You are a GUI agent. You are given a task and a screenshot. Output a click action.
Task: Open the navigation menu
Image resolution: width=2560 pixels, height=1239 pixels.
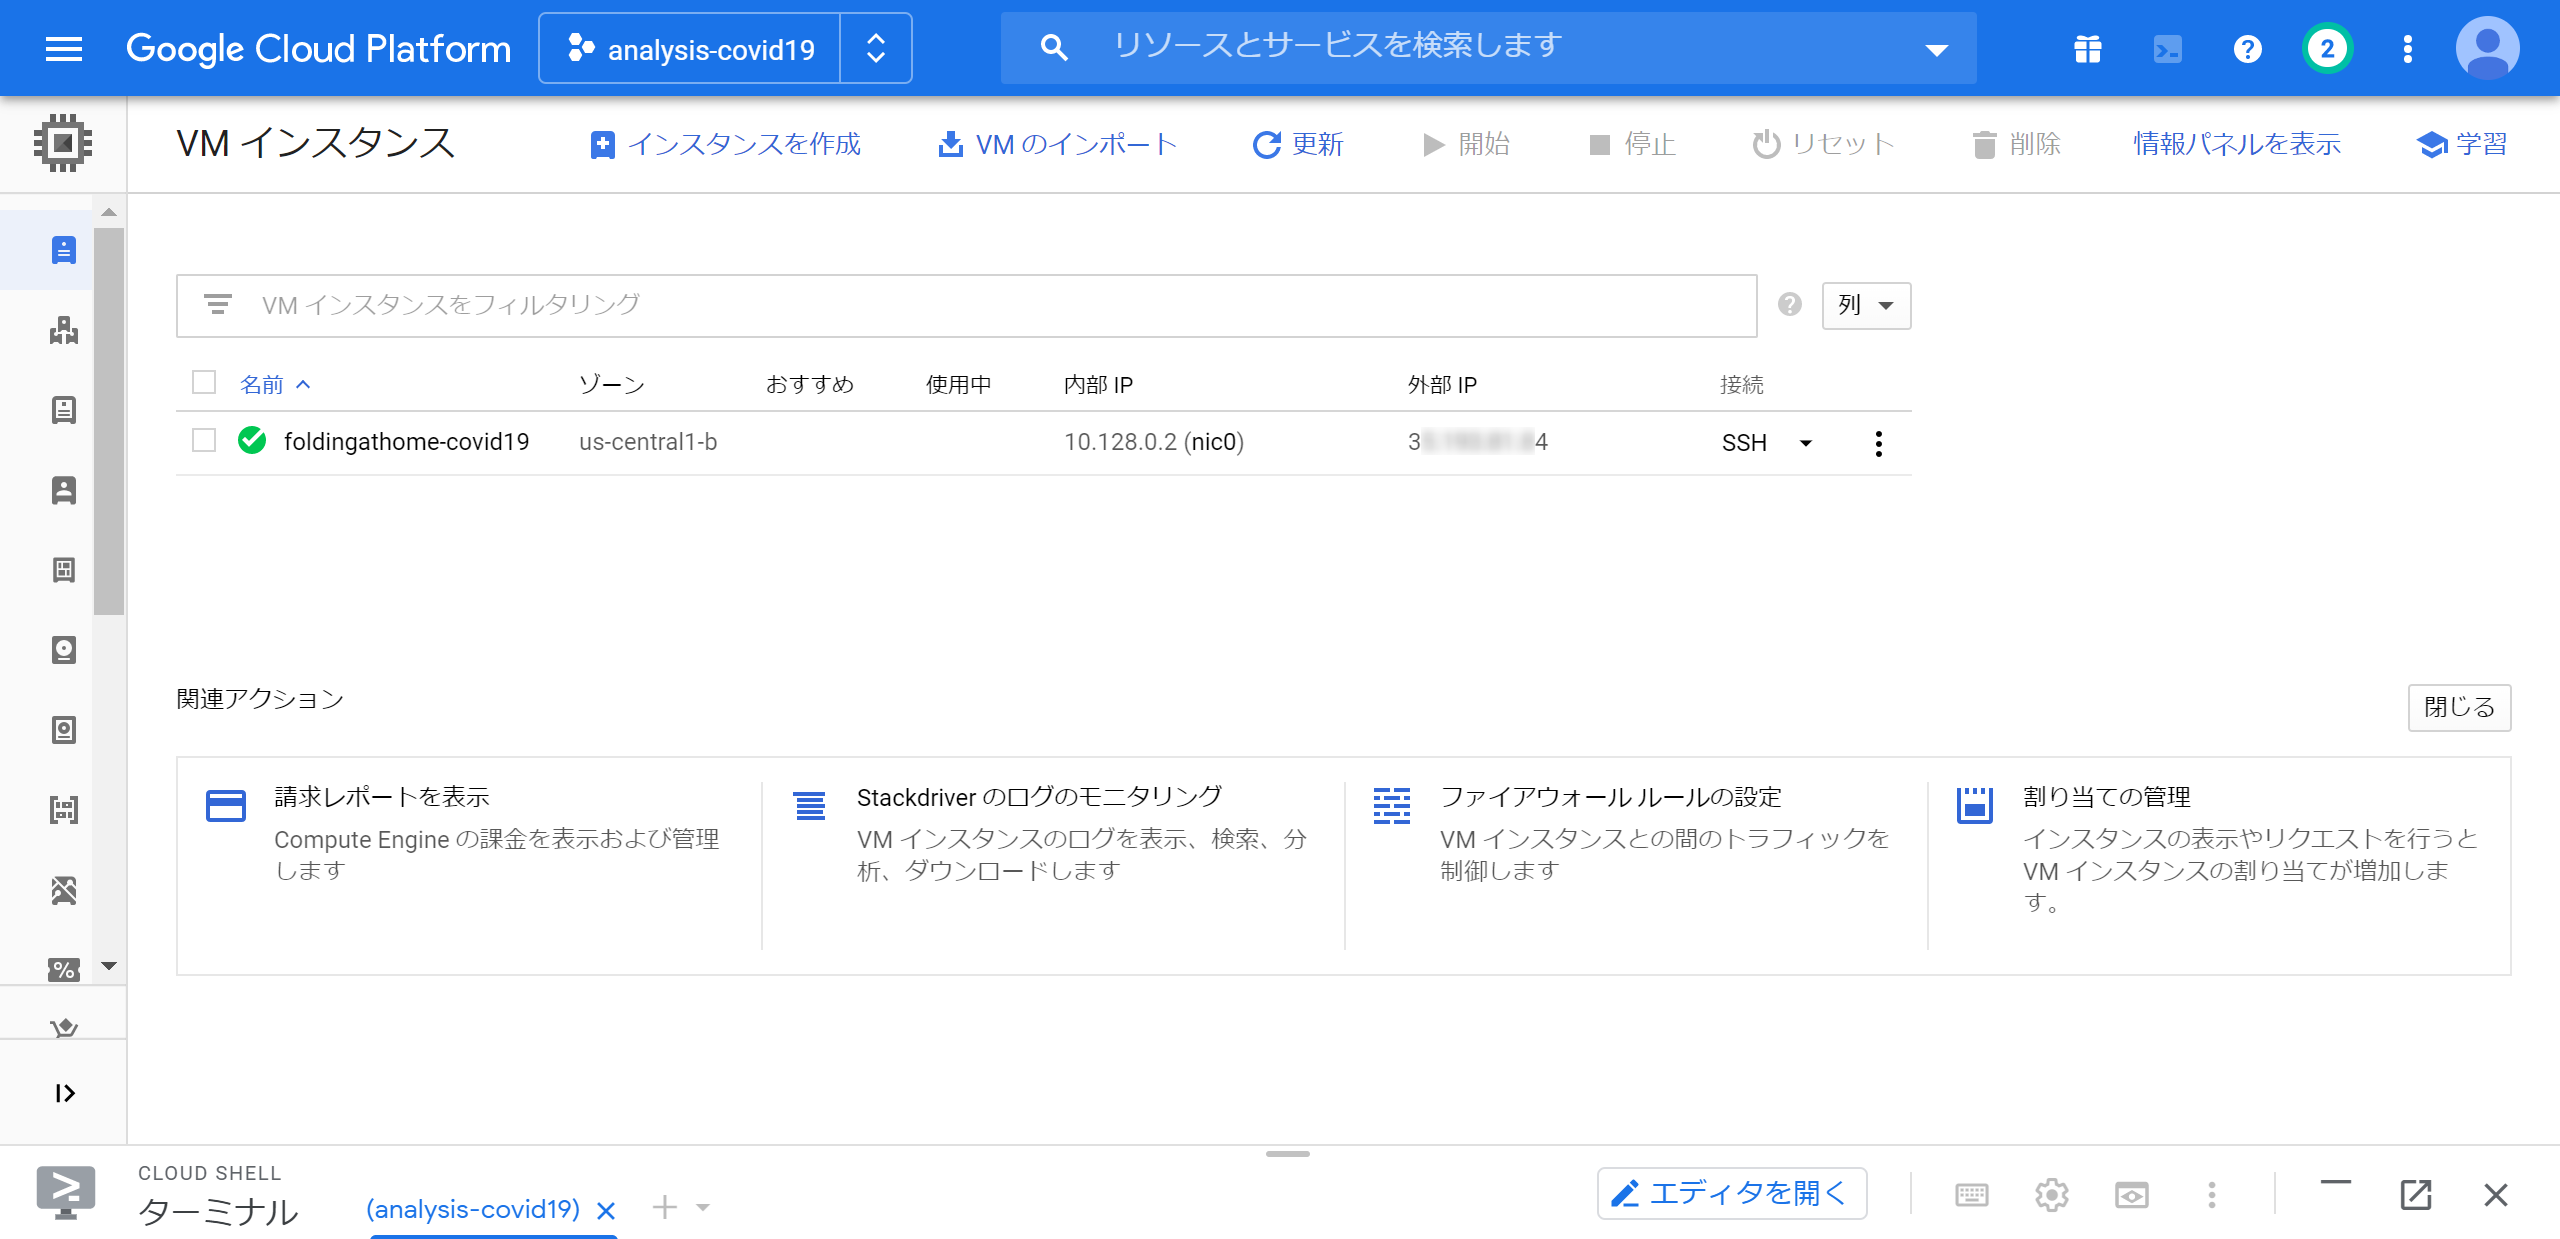pos(64,48)
